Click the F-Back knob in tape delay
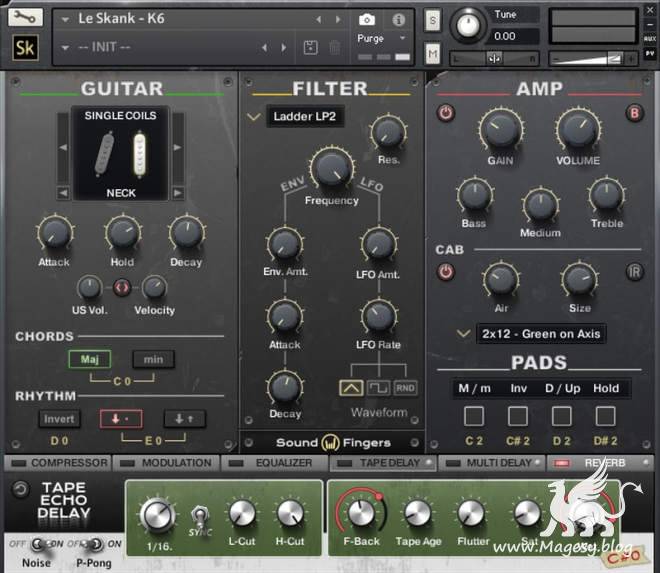This screenshot has width=660, height=573. click(360, 513)
